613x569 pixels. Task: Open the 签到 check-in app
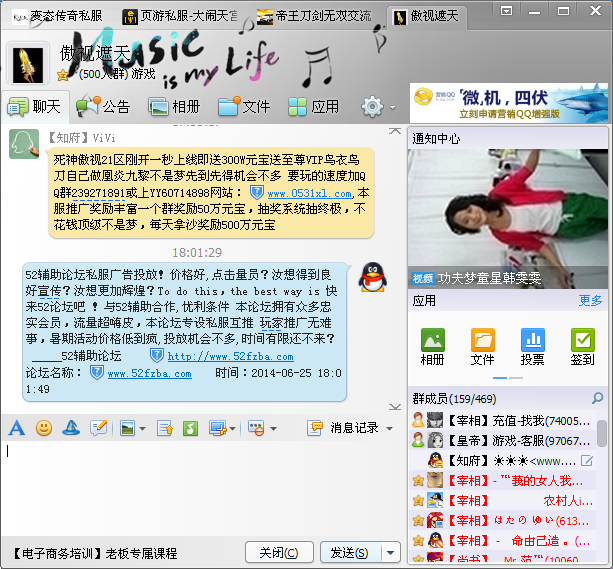pyautogui.click(x=583, y=347)
